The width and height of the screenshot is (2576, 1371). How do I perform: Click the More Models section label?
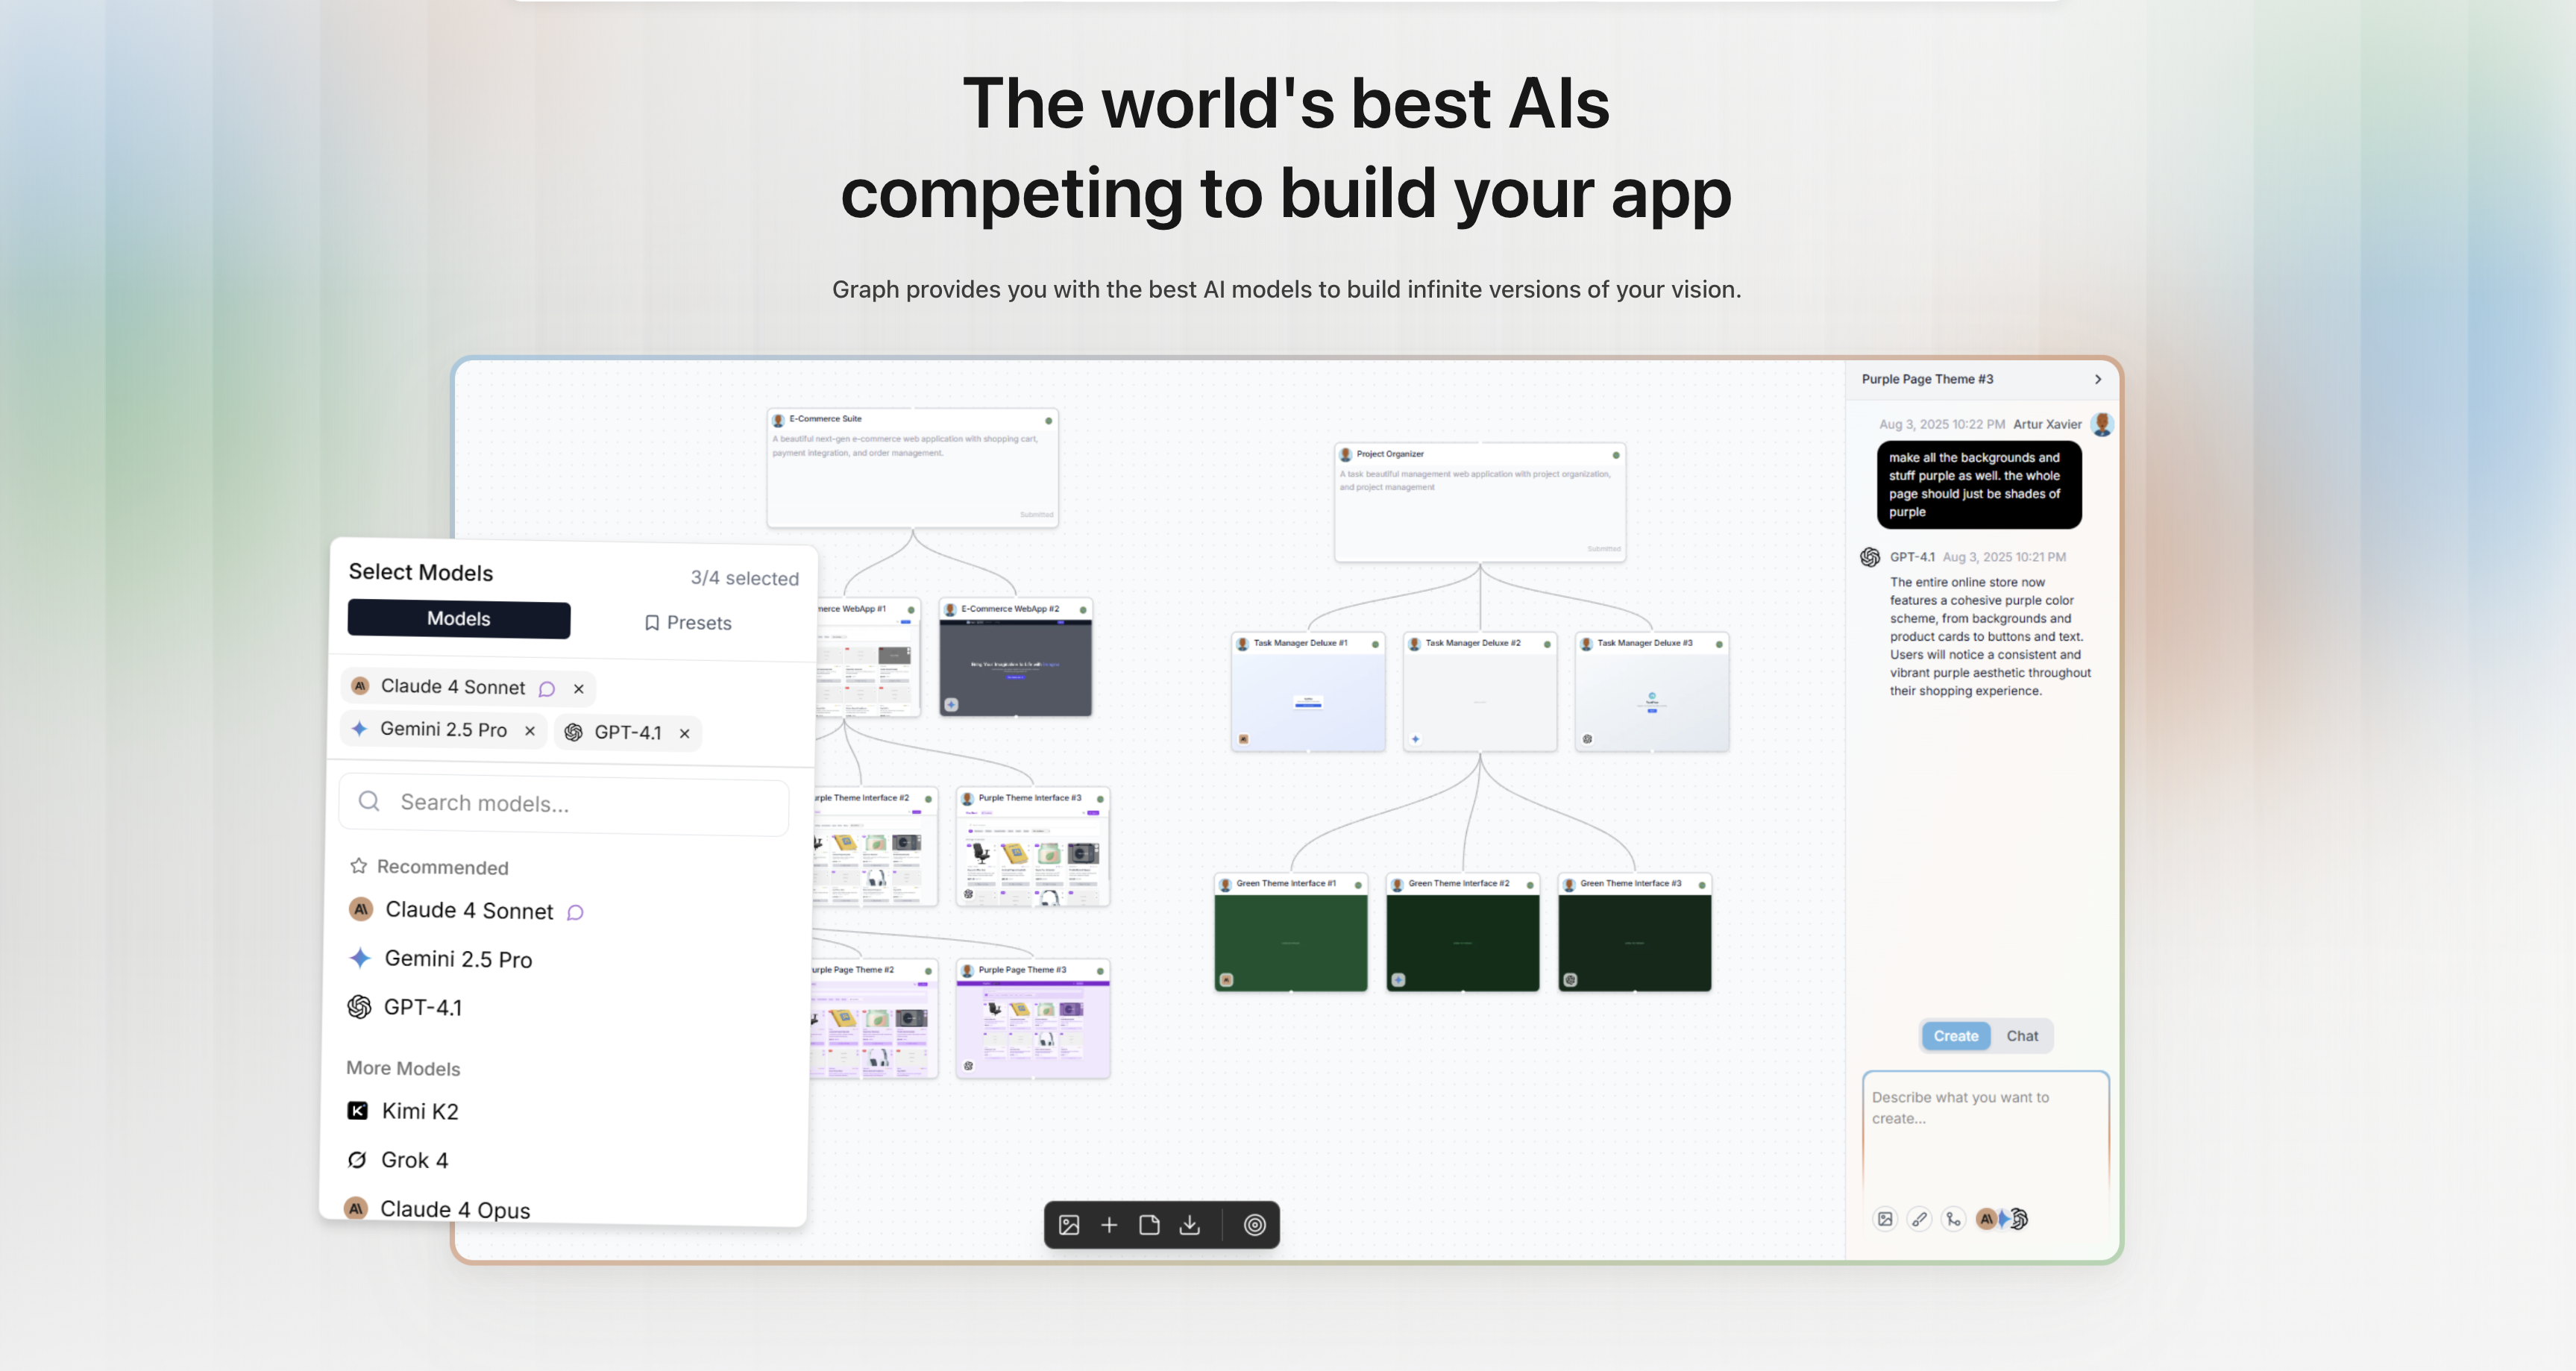click(403, 1068)
